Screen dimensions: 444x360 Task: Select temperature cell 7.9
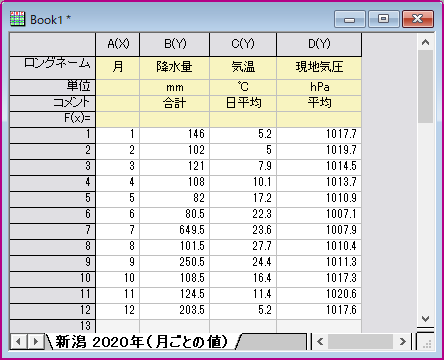(243, 167)
